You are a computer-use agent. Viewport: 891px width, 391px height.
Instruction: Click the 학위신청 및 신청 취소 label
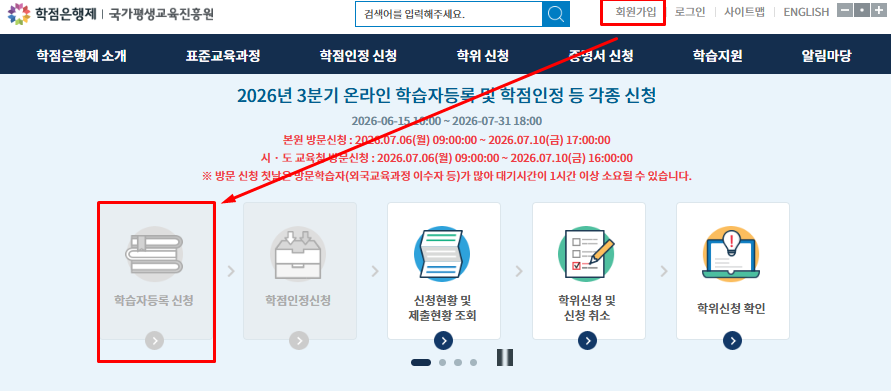tap(587, 308)
